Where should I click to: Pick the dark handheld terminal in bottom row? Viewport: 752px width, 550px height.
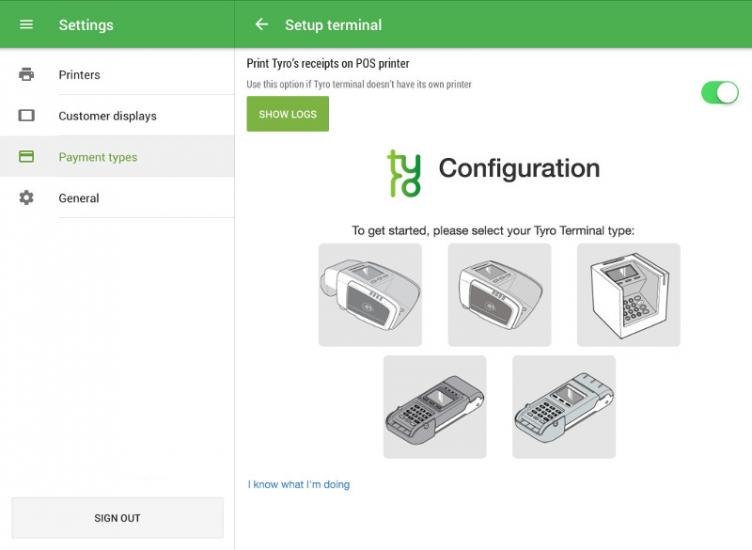coord(435,407)
